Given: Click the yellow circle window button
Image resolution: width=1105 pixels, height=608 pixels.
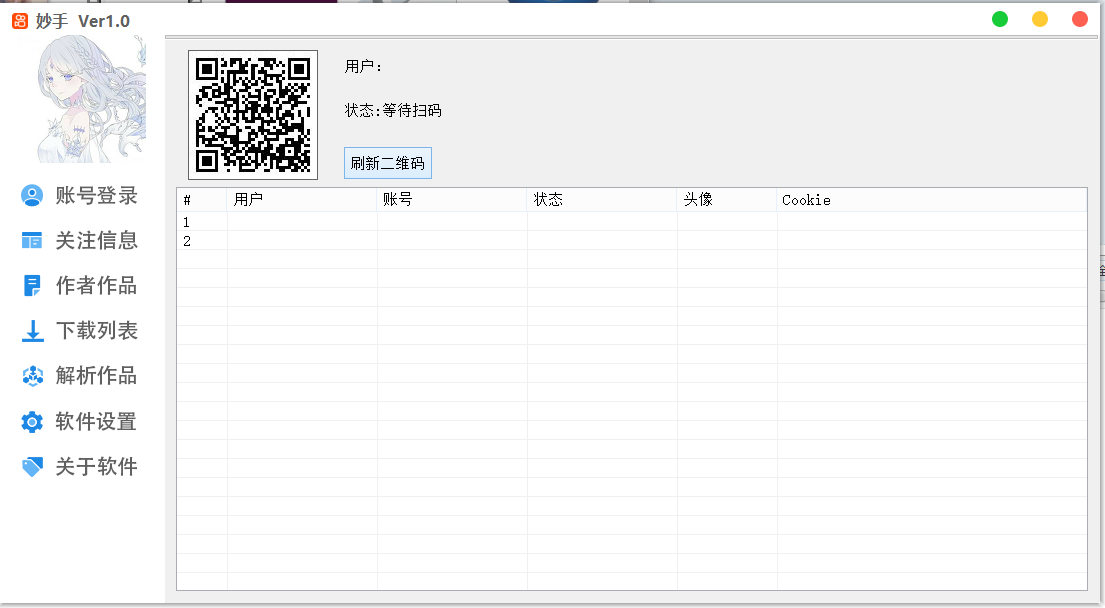Looking at the screenshot, I should pyautogui.click(x=1040, y=19).
